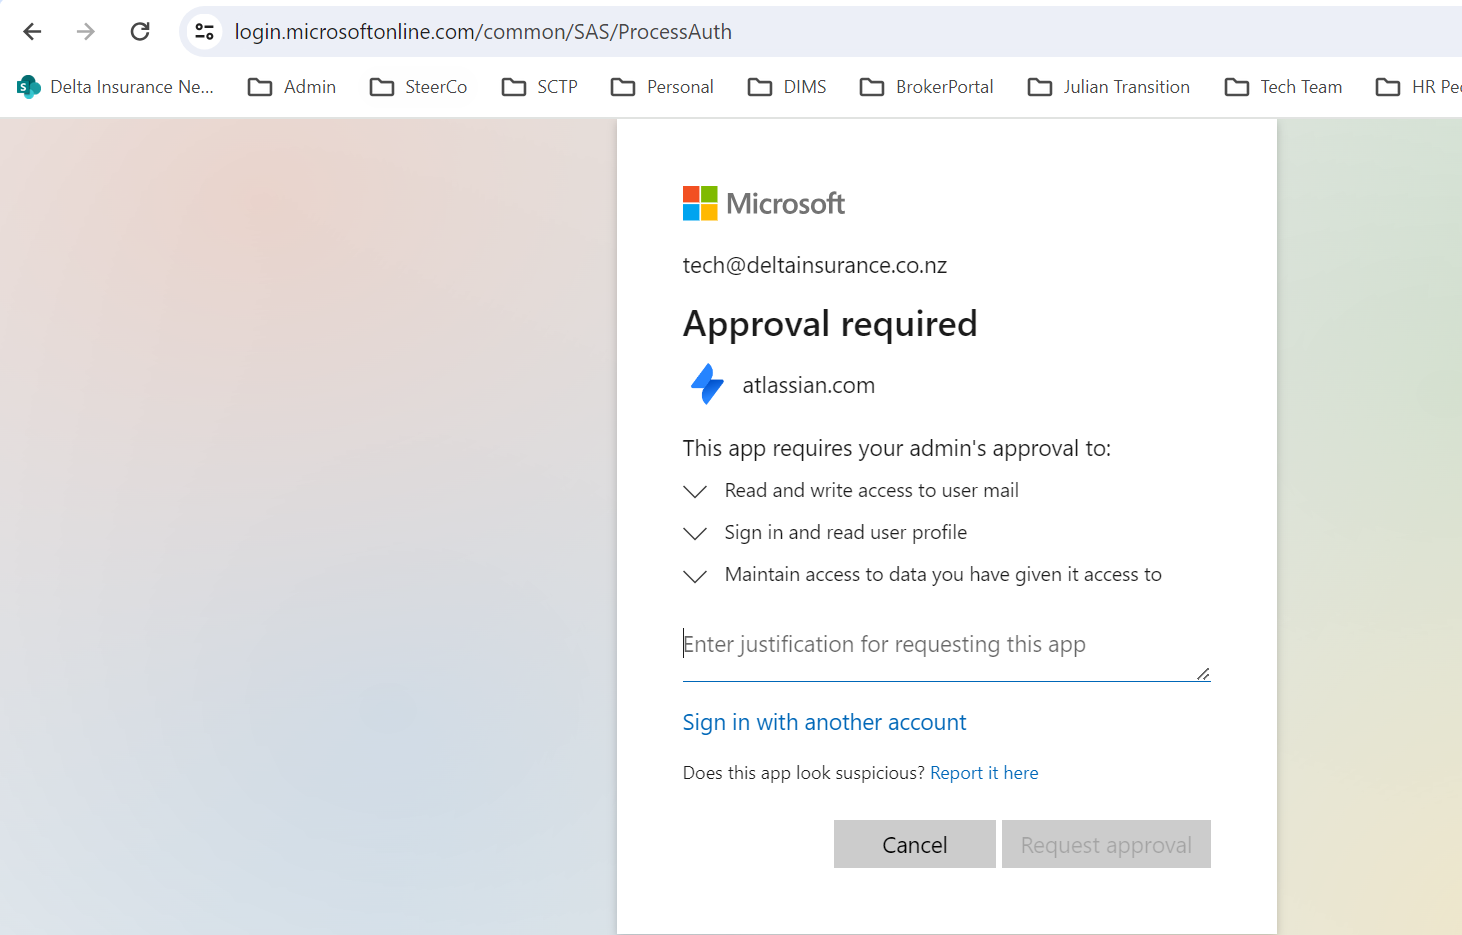The image size is (1462, 935).
Task: Select 'Sign in with another account'
Action: pos(824,722)
